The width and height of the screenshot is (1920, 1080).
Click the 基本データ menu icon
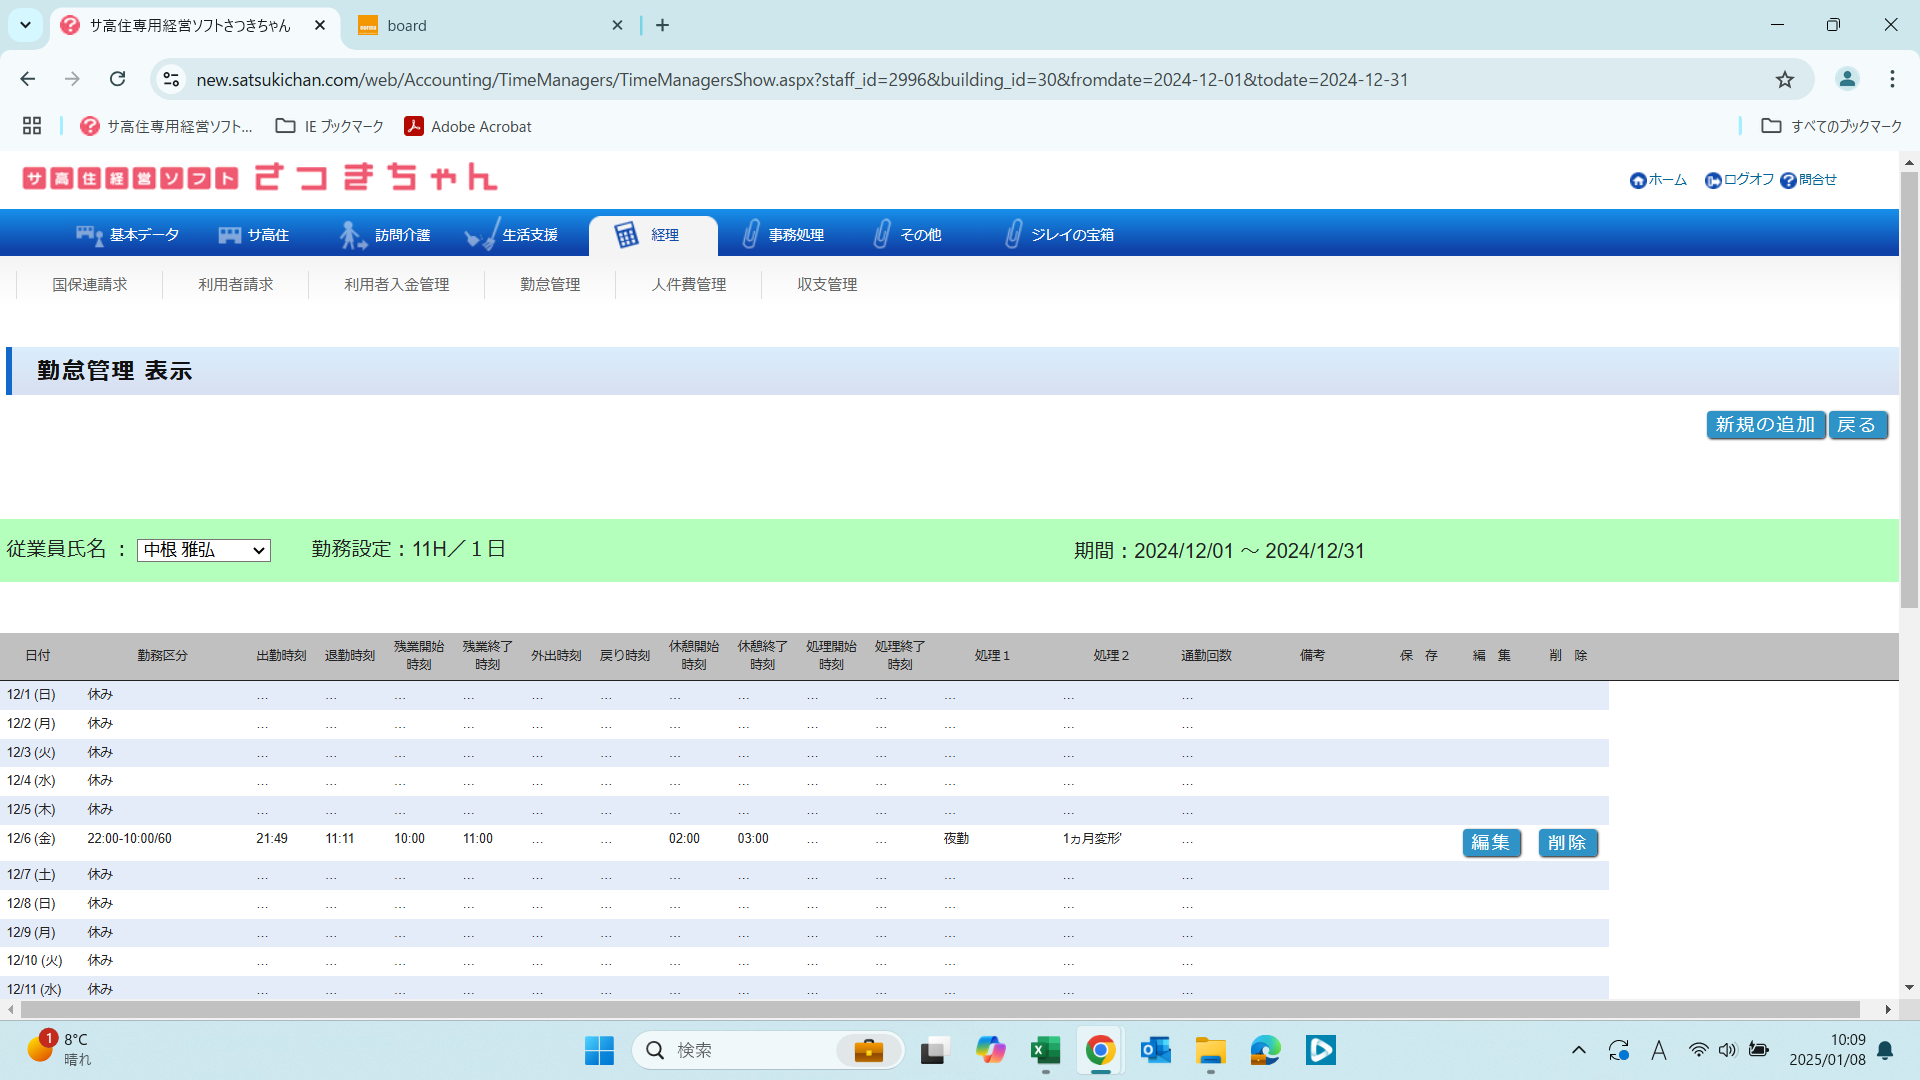[90, 235]
